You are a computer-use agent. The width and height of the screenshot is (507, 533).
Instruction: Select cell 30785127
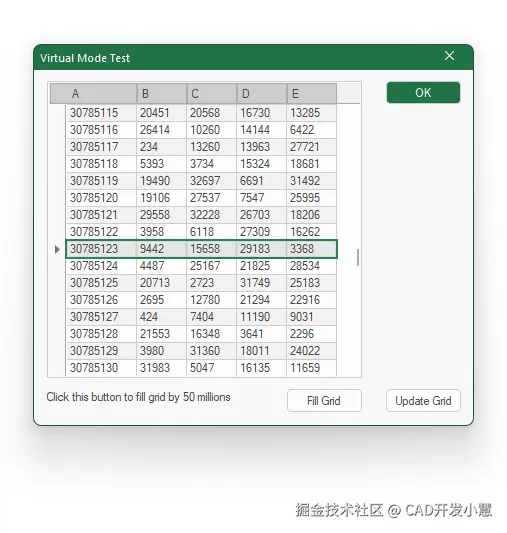pos(101,317)
